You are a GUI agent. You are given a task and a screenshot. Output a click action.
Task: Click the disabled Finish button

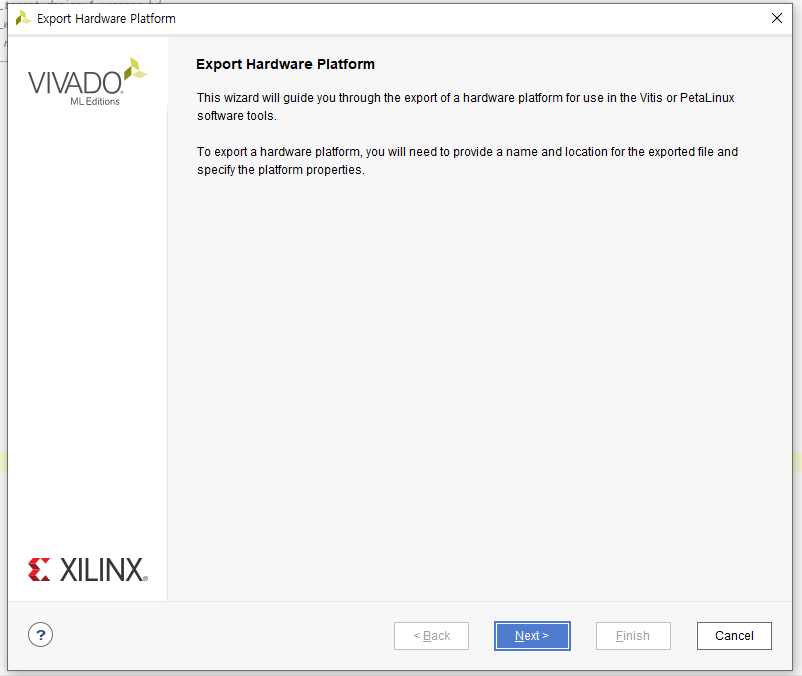coord(633,636)
